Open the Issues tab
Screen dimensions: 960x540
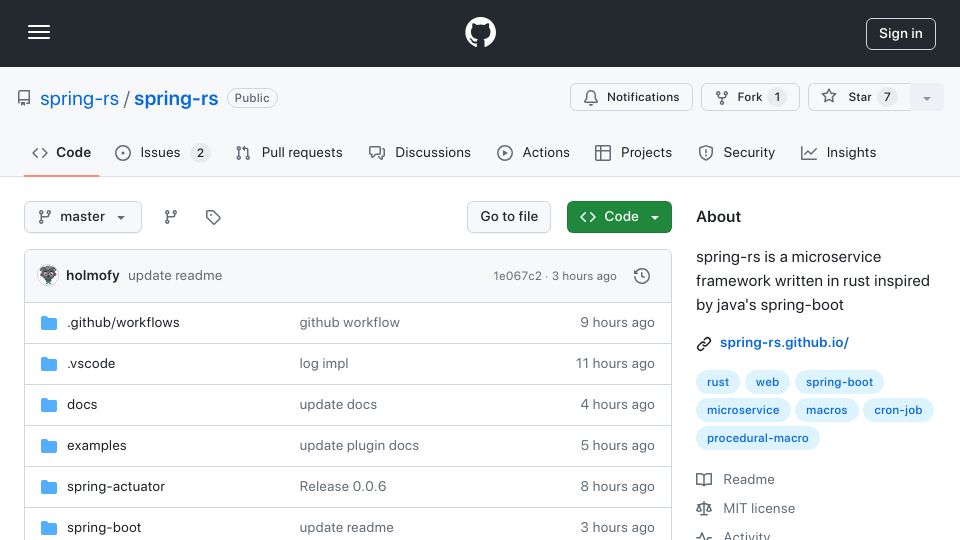(162, 152)
